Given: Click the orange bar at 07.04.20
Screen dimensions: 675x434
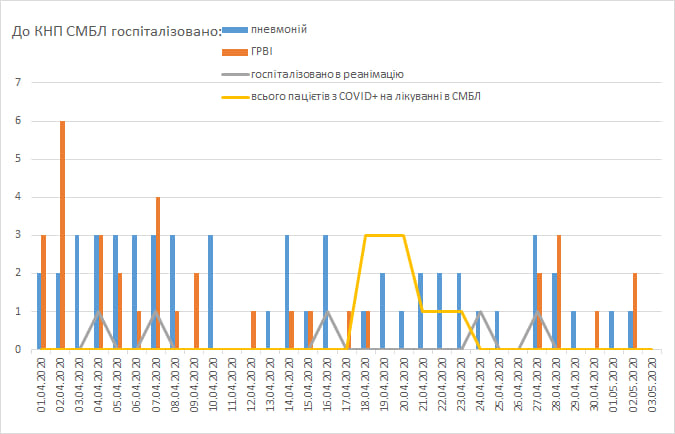Looking at the screenshot, I should click(158, 273).
